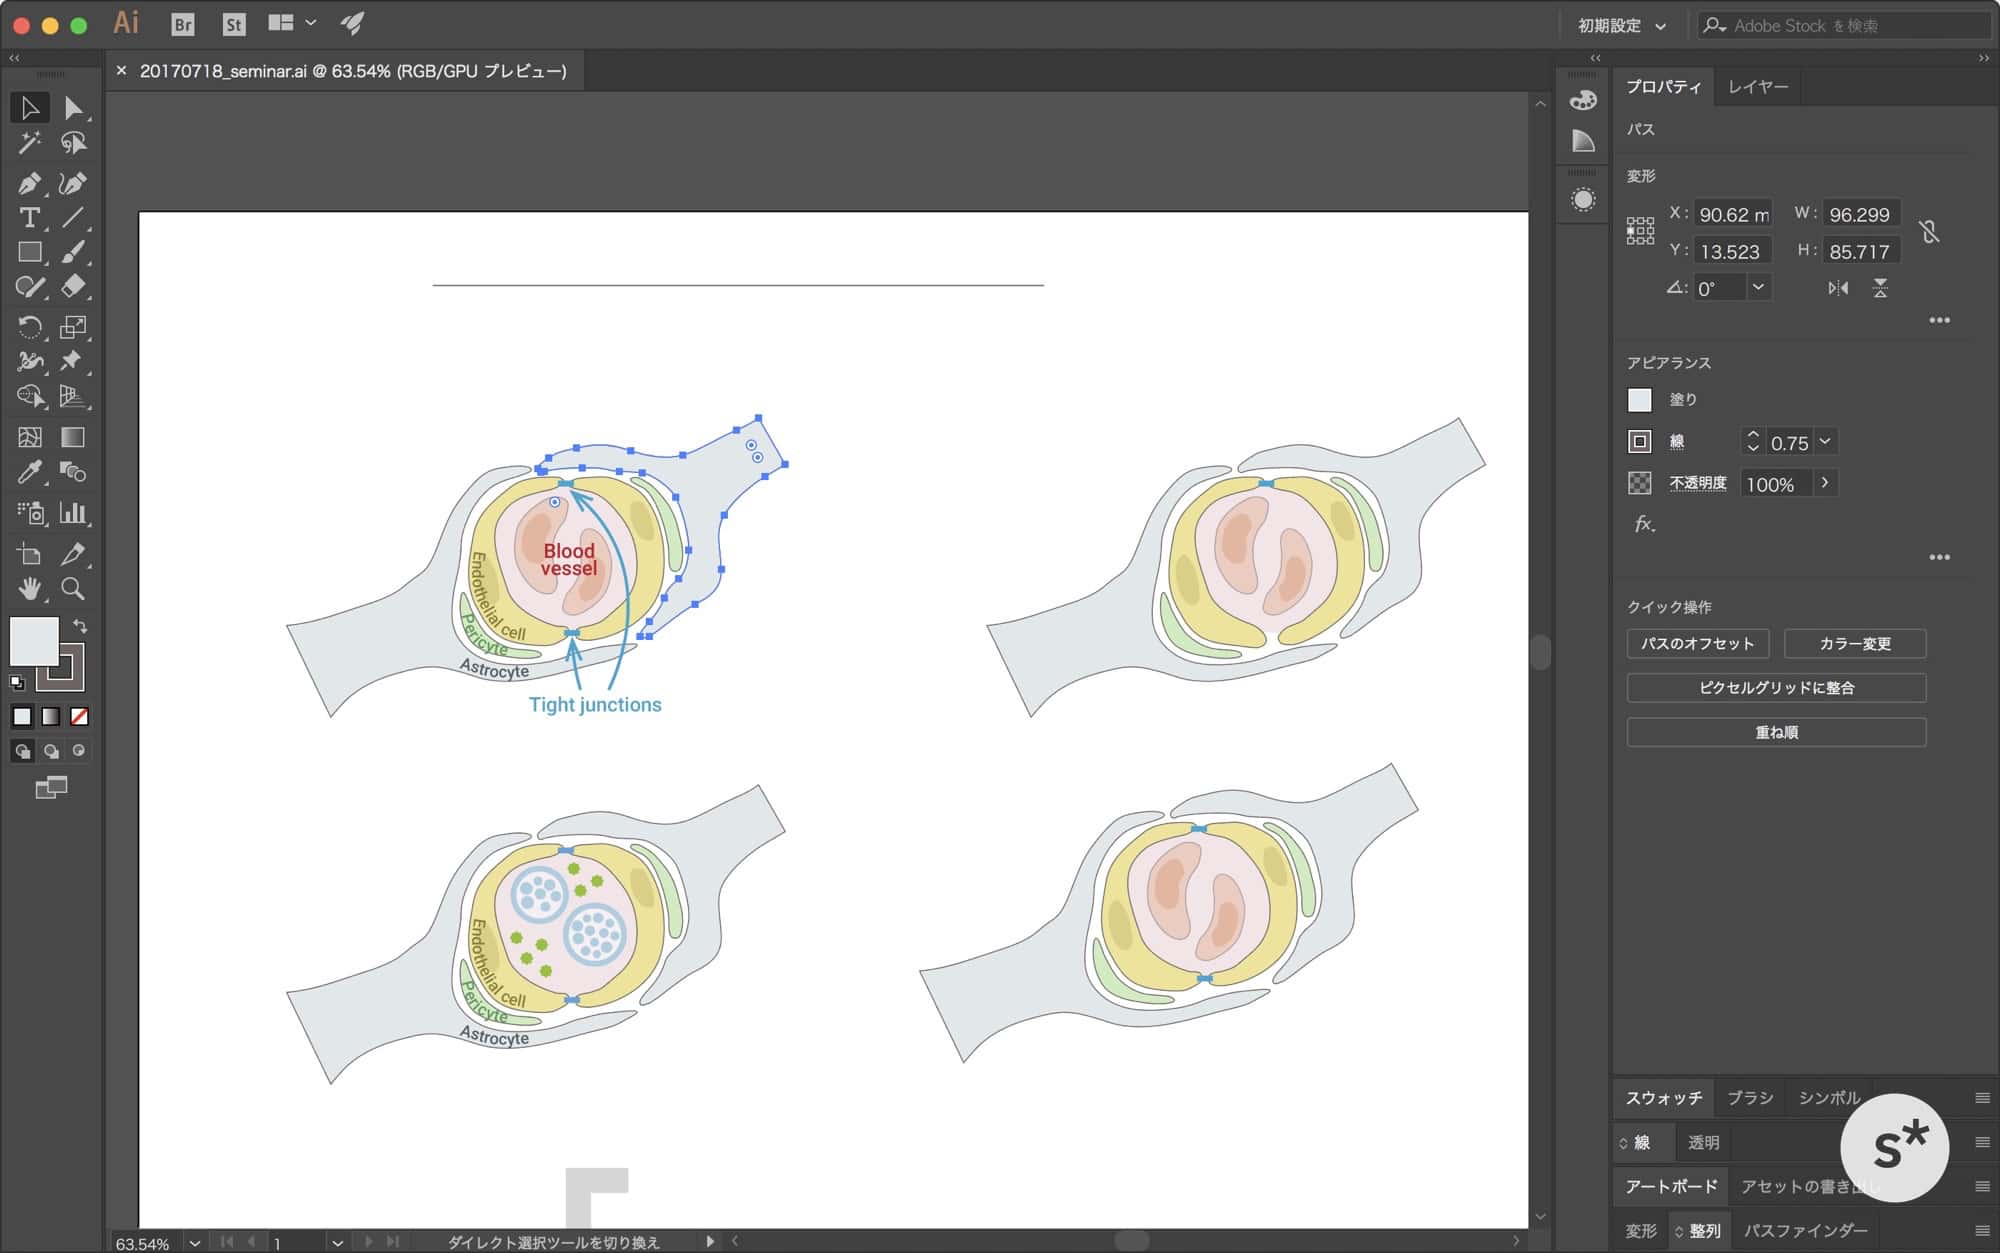Open the 初期設定 workspace switcher
Image resolution: width=2000 pixels, height=1253 pixels.
(x=1622, y=26)
